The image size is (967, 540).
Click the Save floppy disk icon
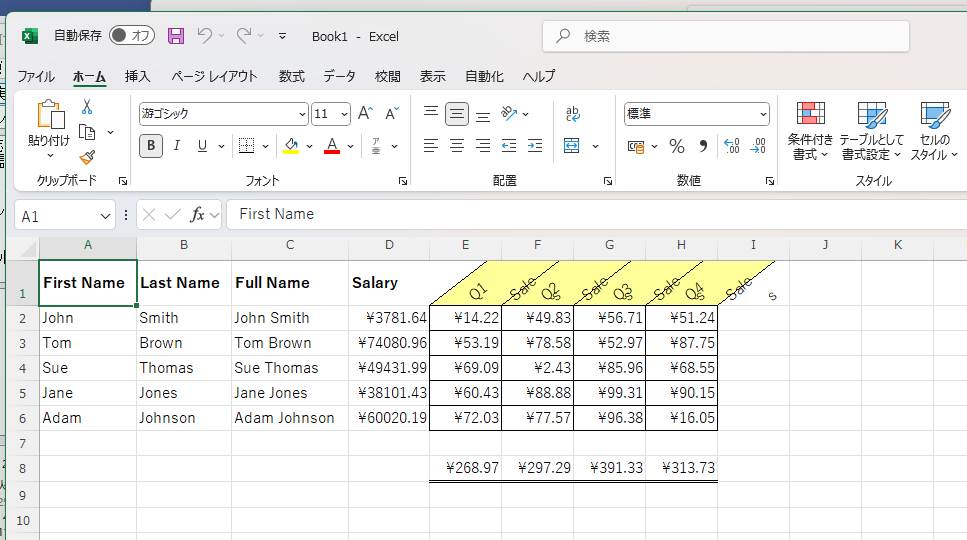[x=176, y=36]
